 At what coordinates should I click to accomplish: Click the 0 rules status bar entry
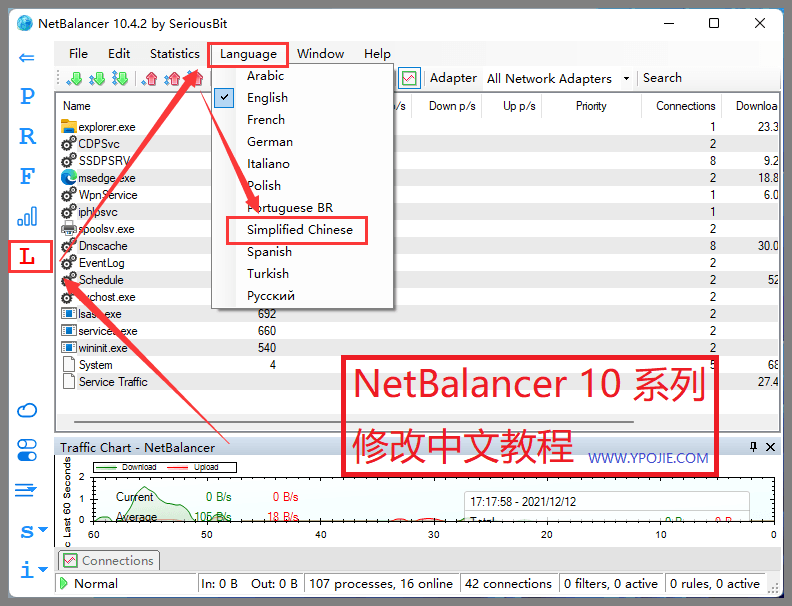coord(715,584)
